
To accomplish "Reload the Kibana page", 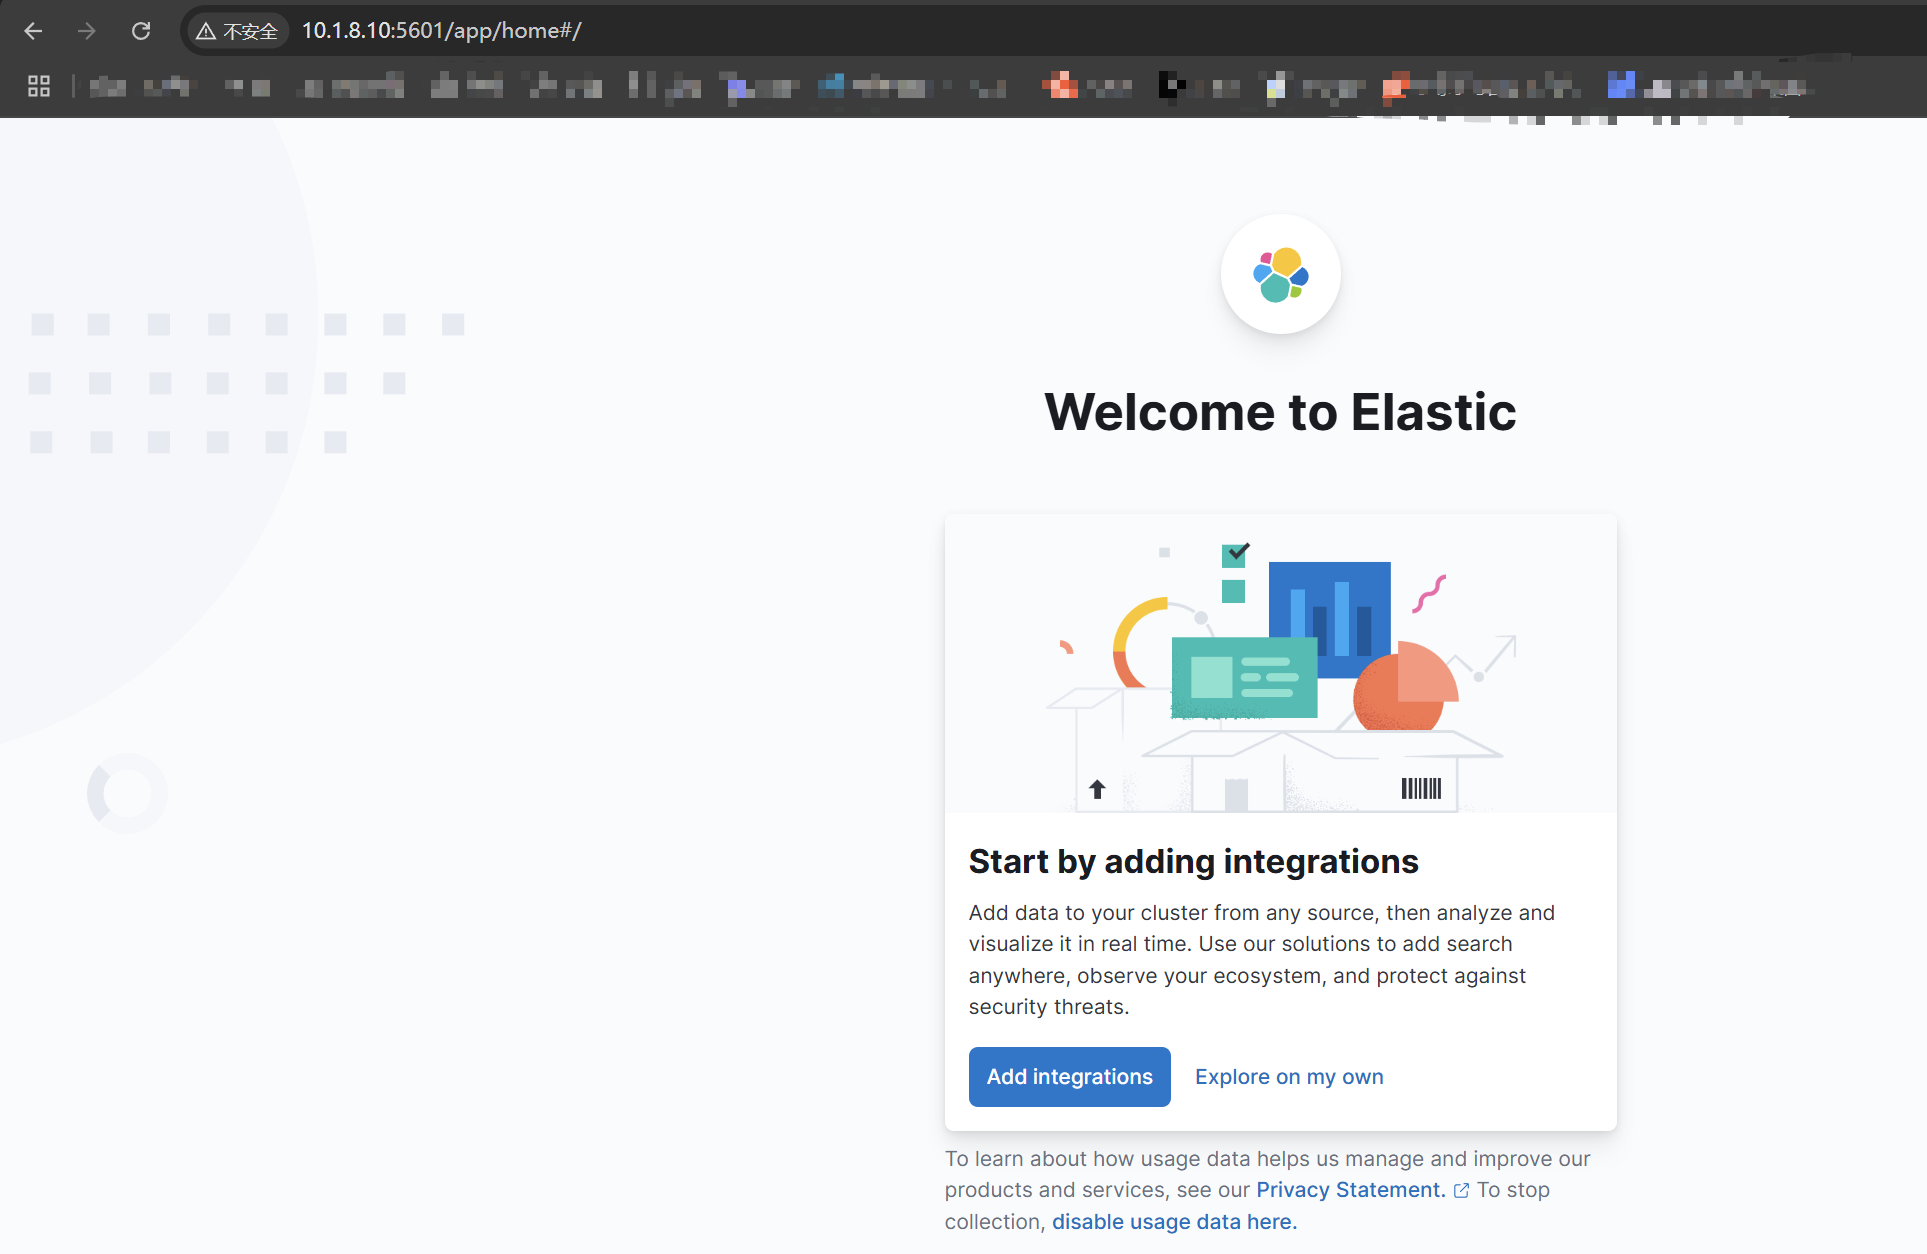I will coord(141,31).
